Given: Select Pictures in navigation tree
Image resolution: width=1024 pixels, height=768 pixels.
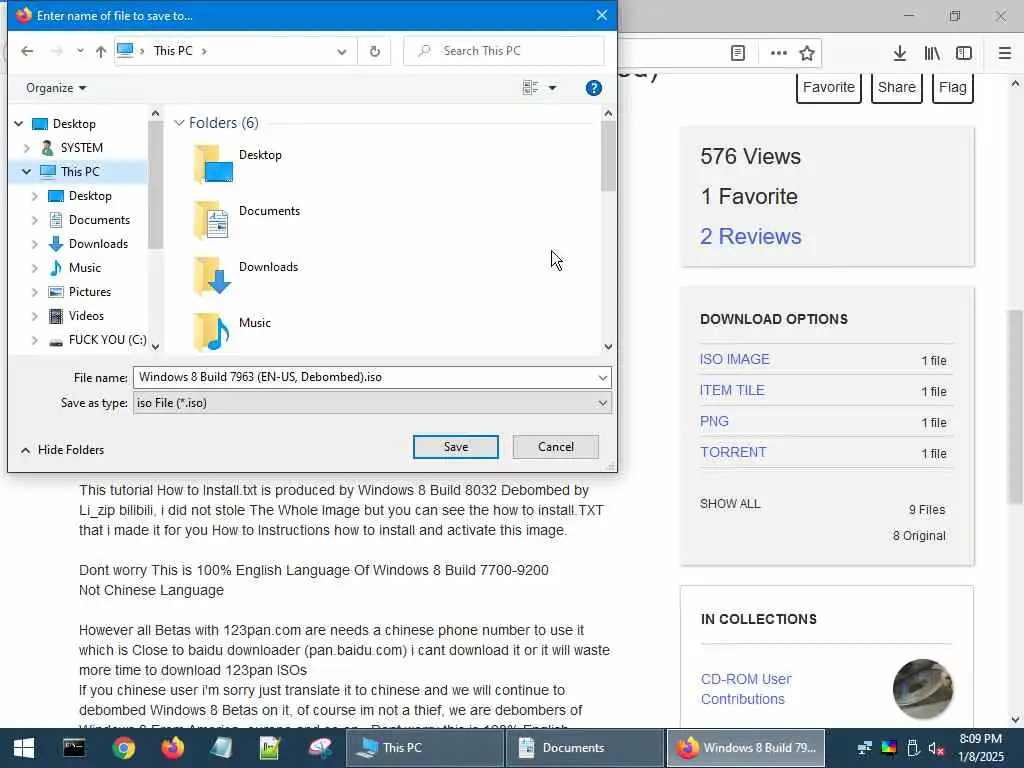Looking at the screenshot, I should (x=89, y=292).
